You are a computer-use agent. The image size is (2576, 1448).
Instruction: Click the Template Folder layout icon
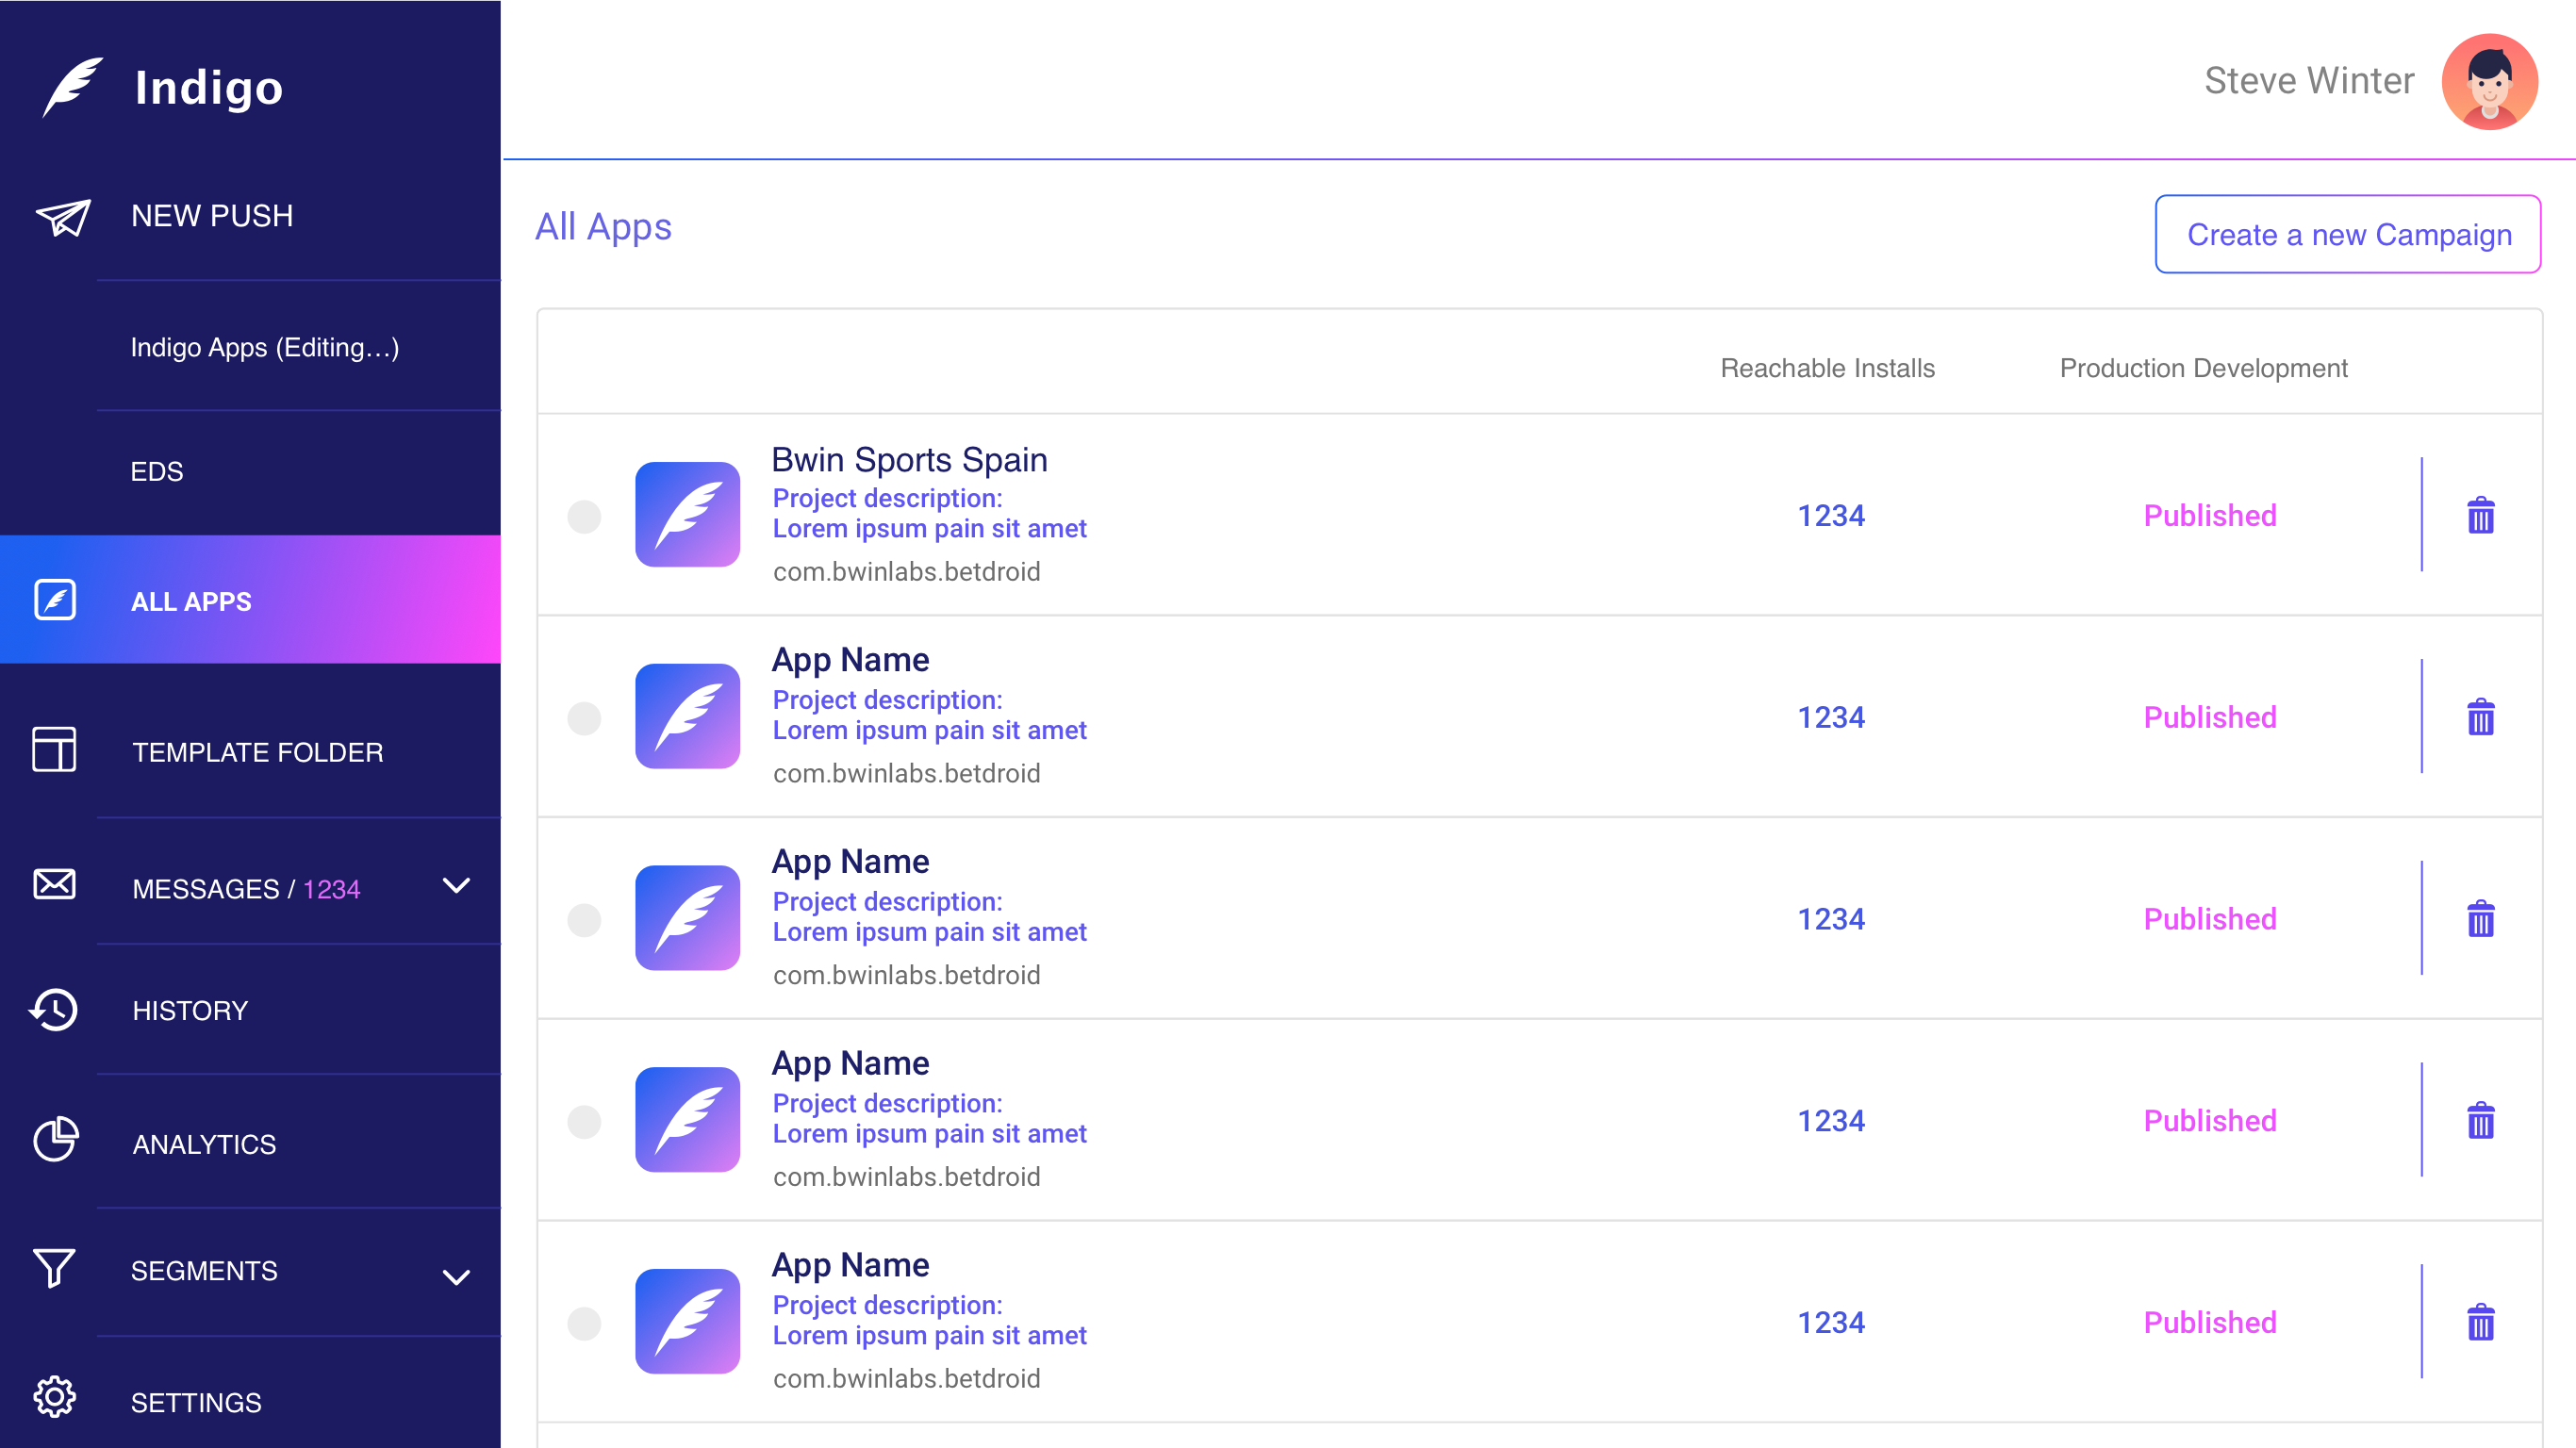(54, 750)
